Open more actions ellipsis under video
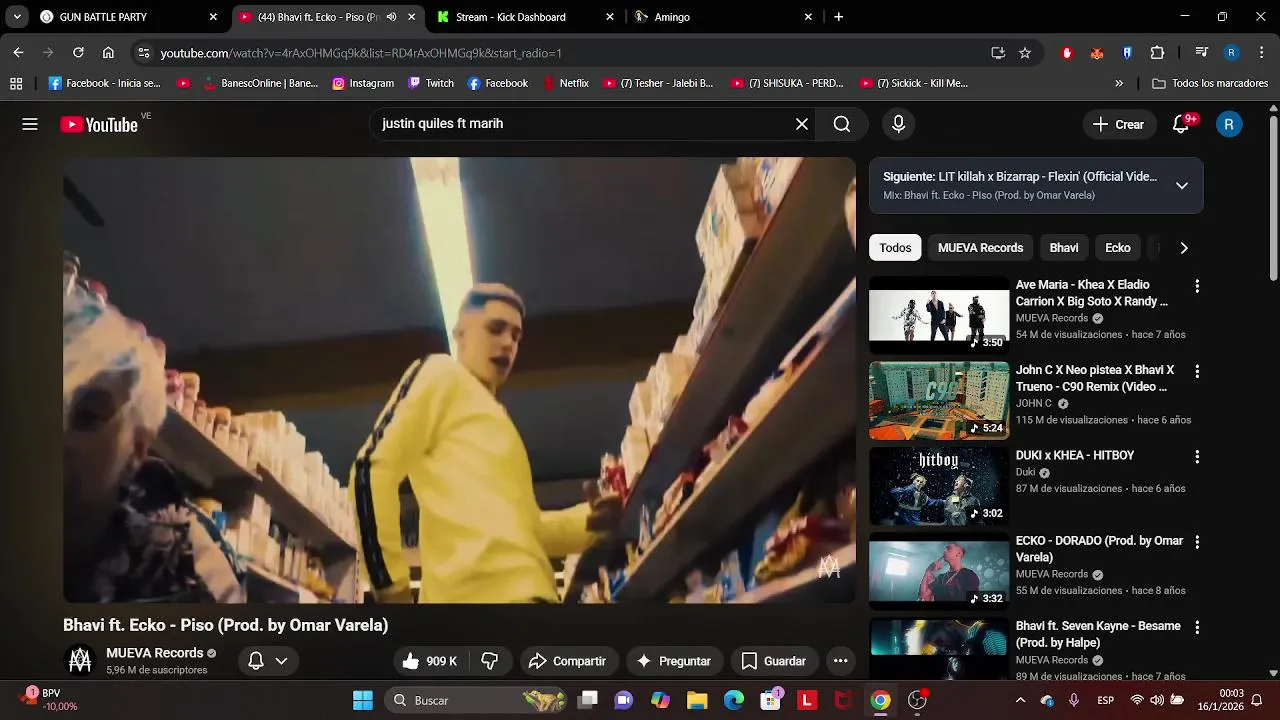 (x=840, y=661)
